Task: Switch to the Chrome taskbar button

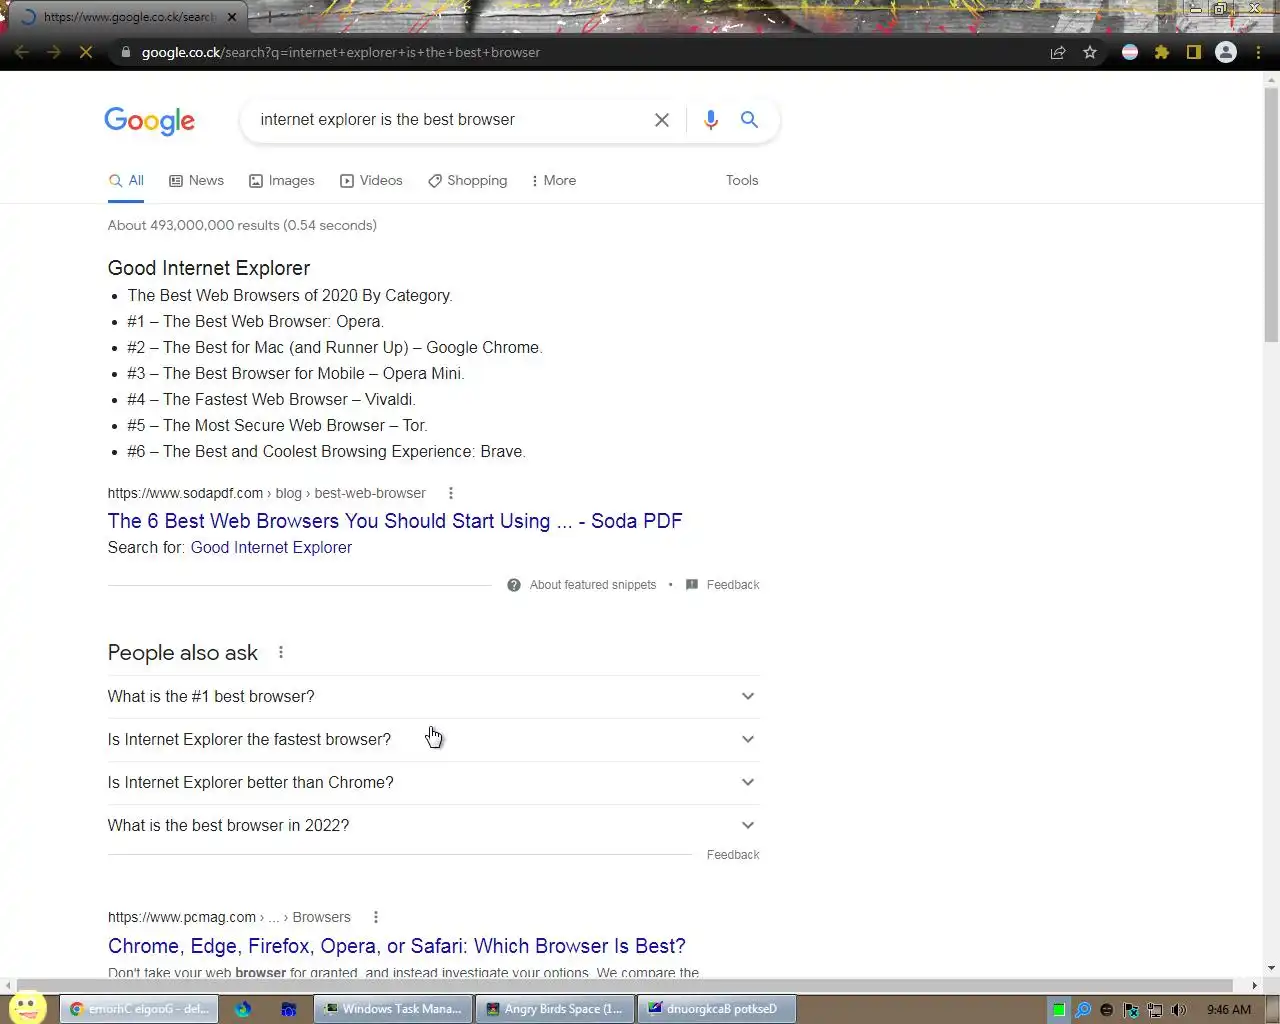Action: tap(139, 1009)
